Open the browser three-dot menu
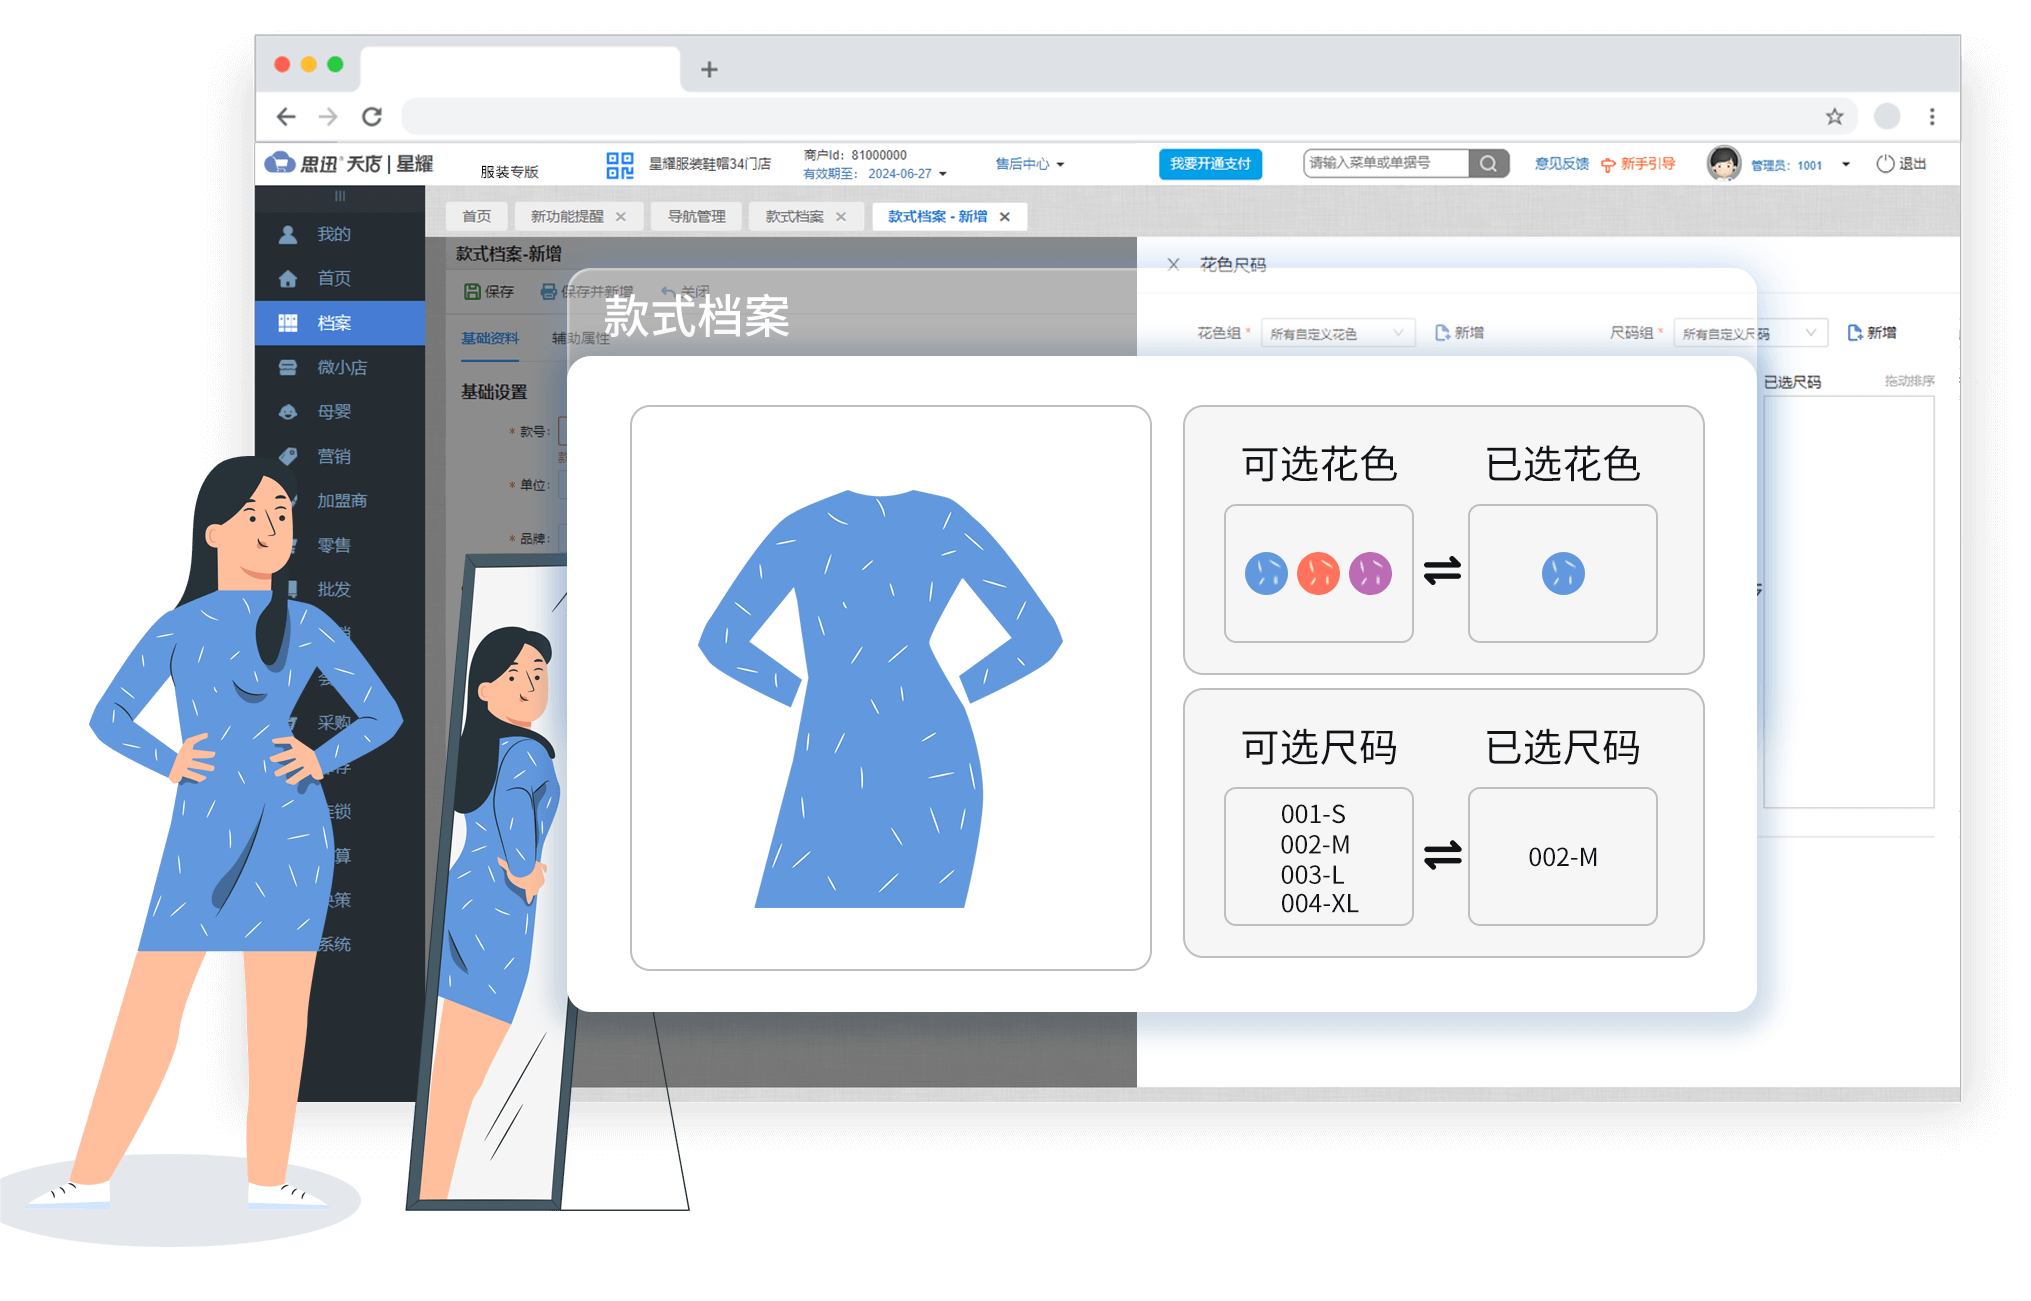This screenshot has height=1301, width=2031. 1932,117
